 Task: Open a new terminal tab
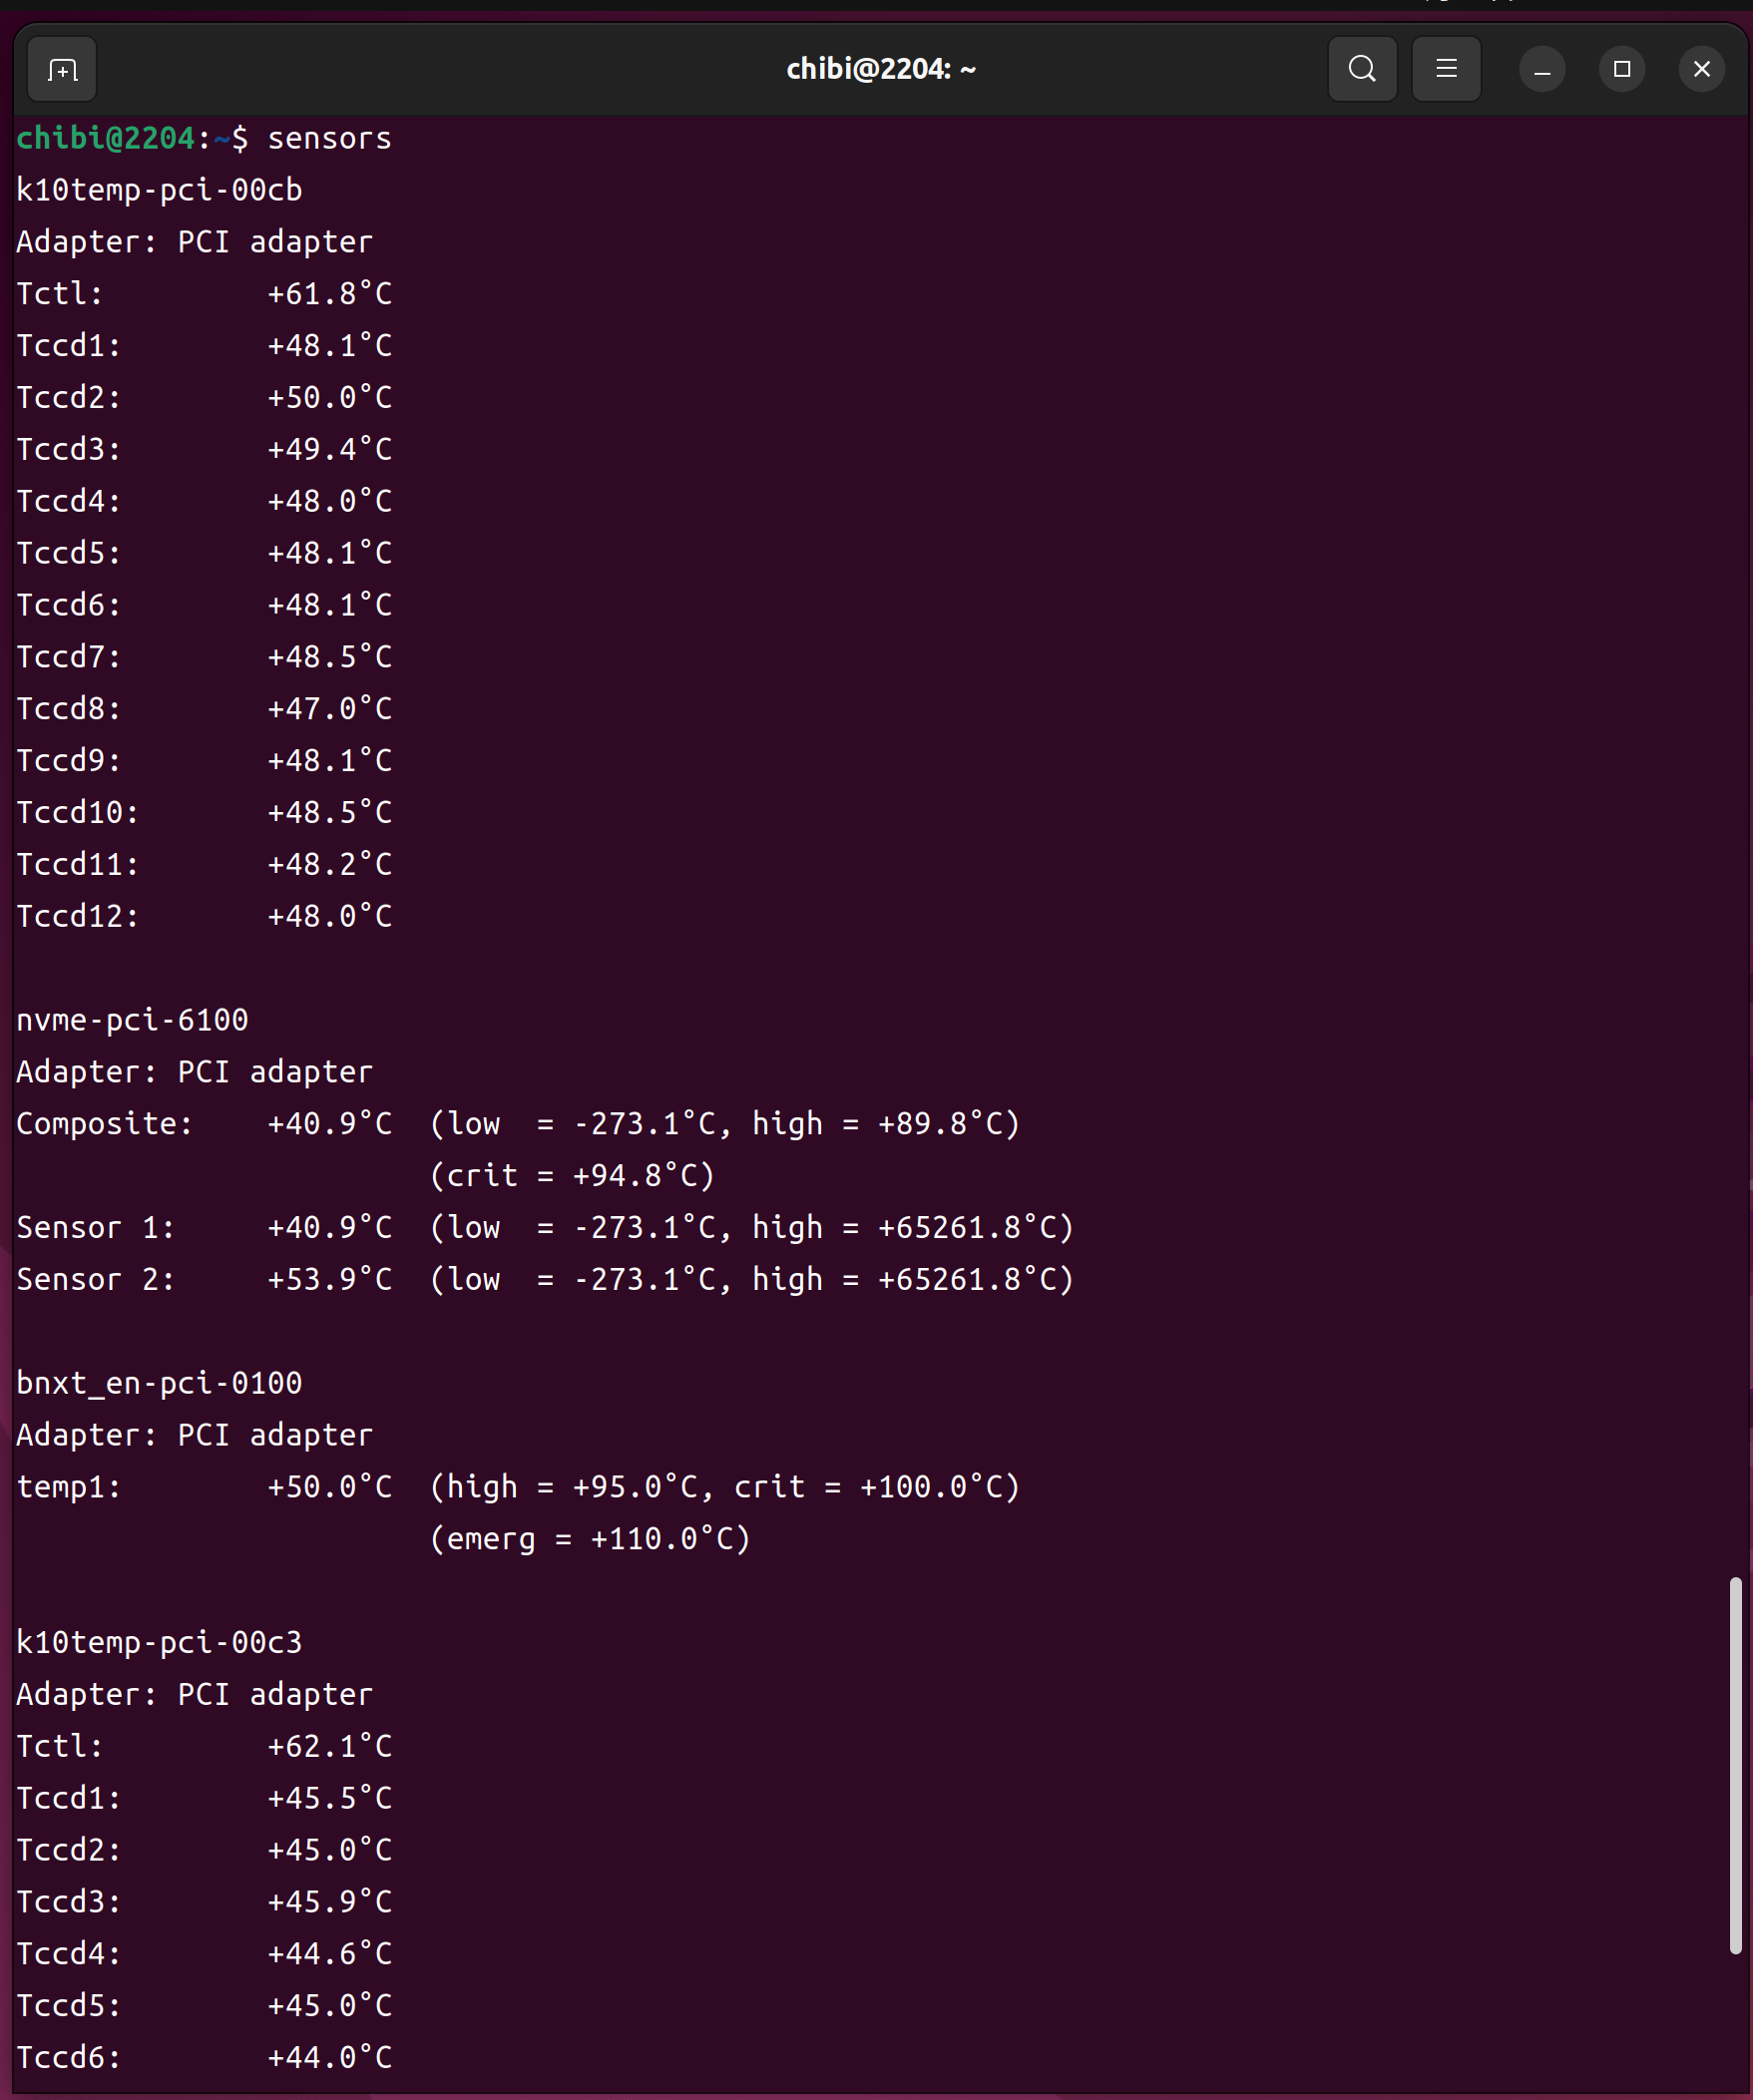62,70
